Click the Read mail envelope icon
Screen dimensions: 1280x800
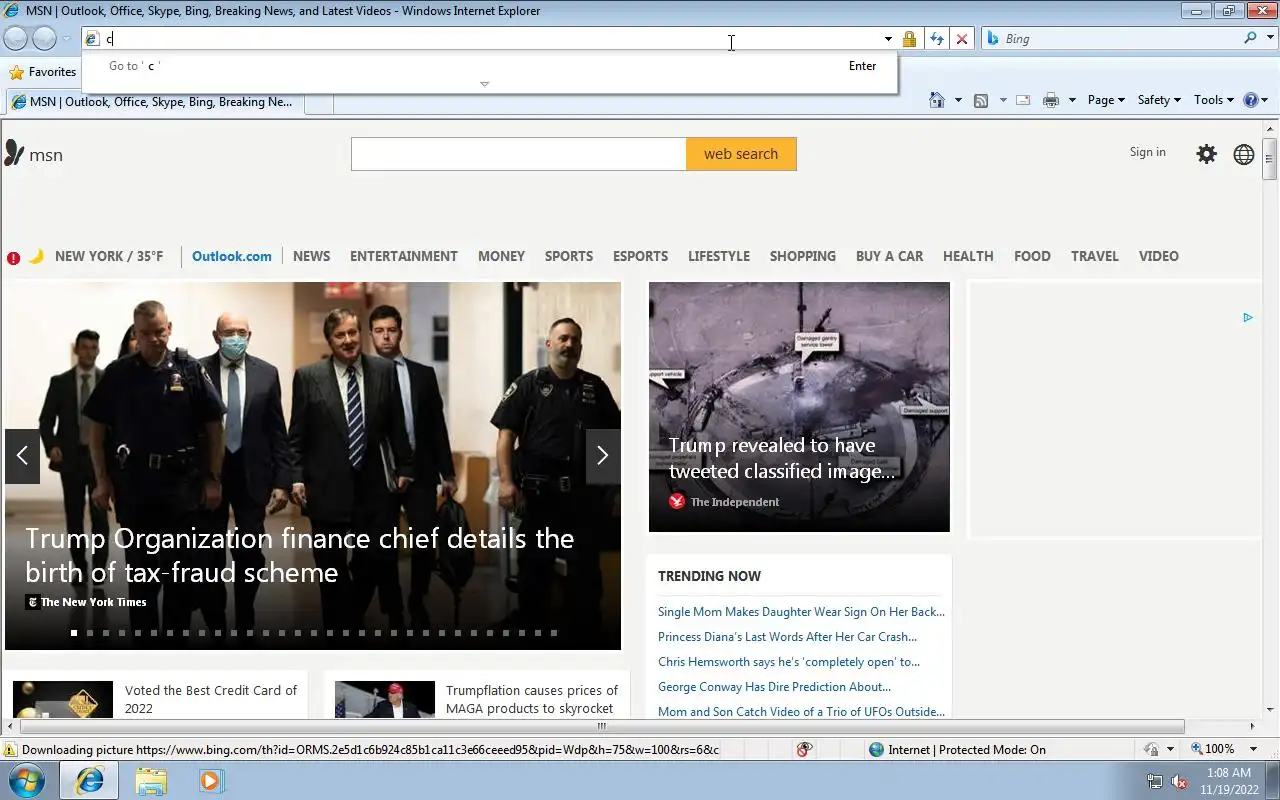pyautogui.click(x=1023, y=100)
